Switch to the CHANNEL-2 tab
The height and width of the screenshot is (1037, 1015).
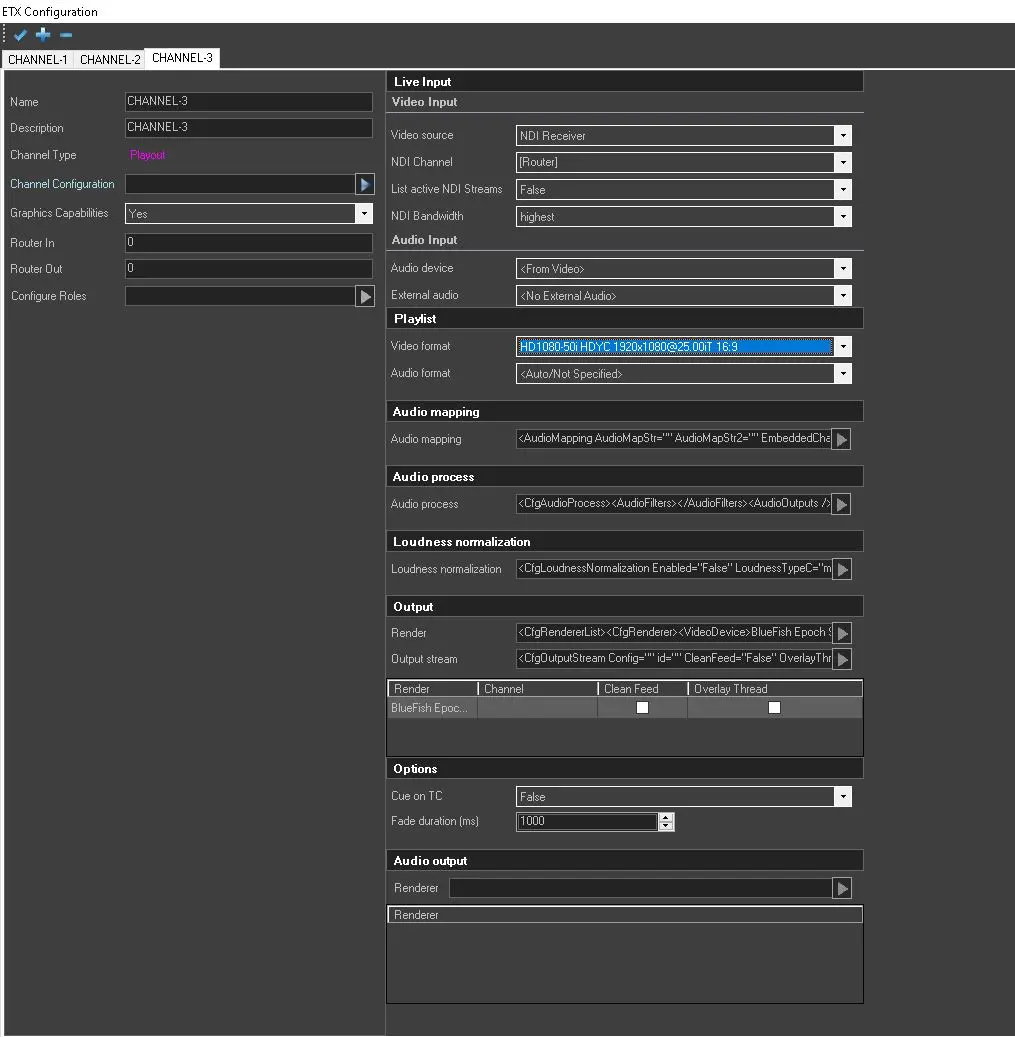tap(110, 60)
